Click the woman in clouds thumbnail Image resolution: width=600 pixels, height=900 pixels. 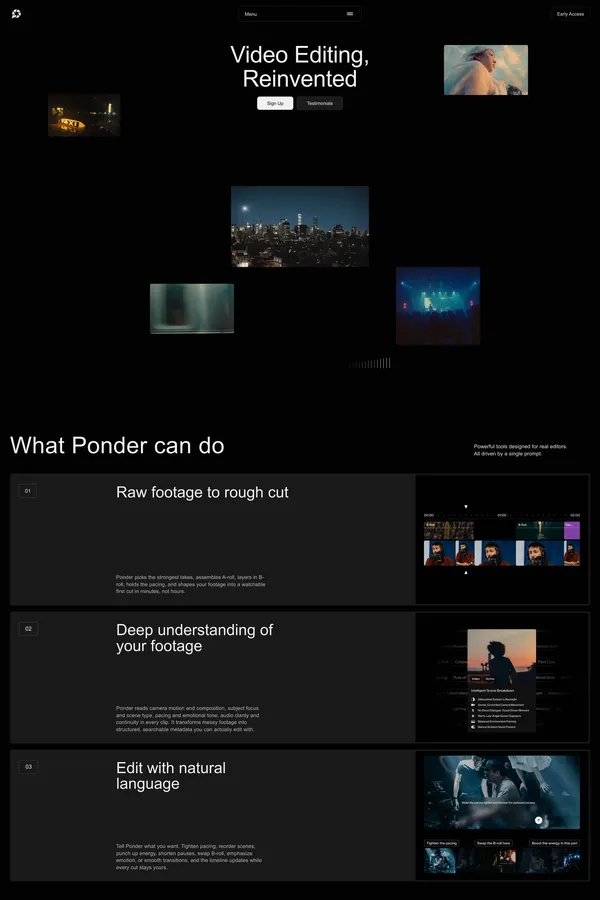(486, 70)
